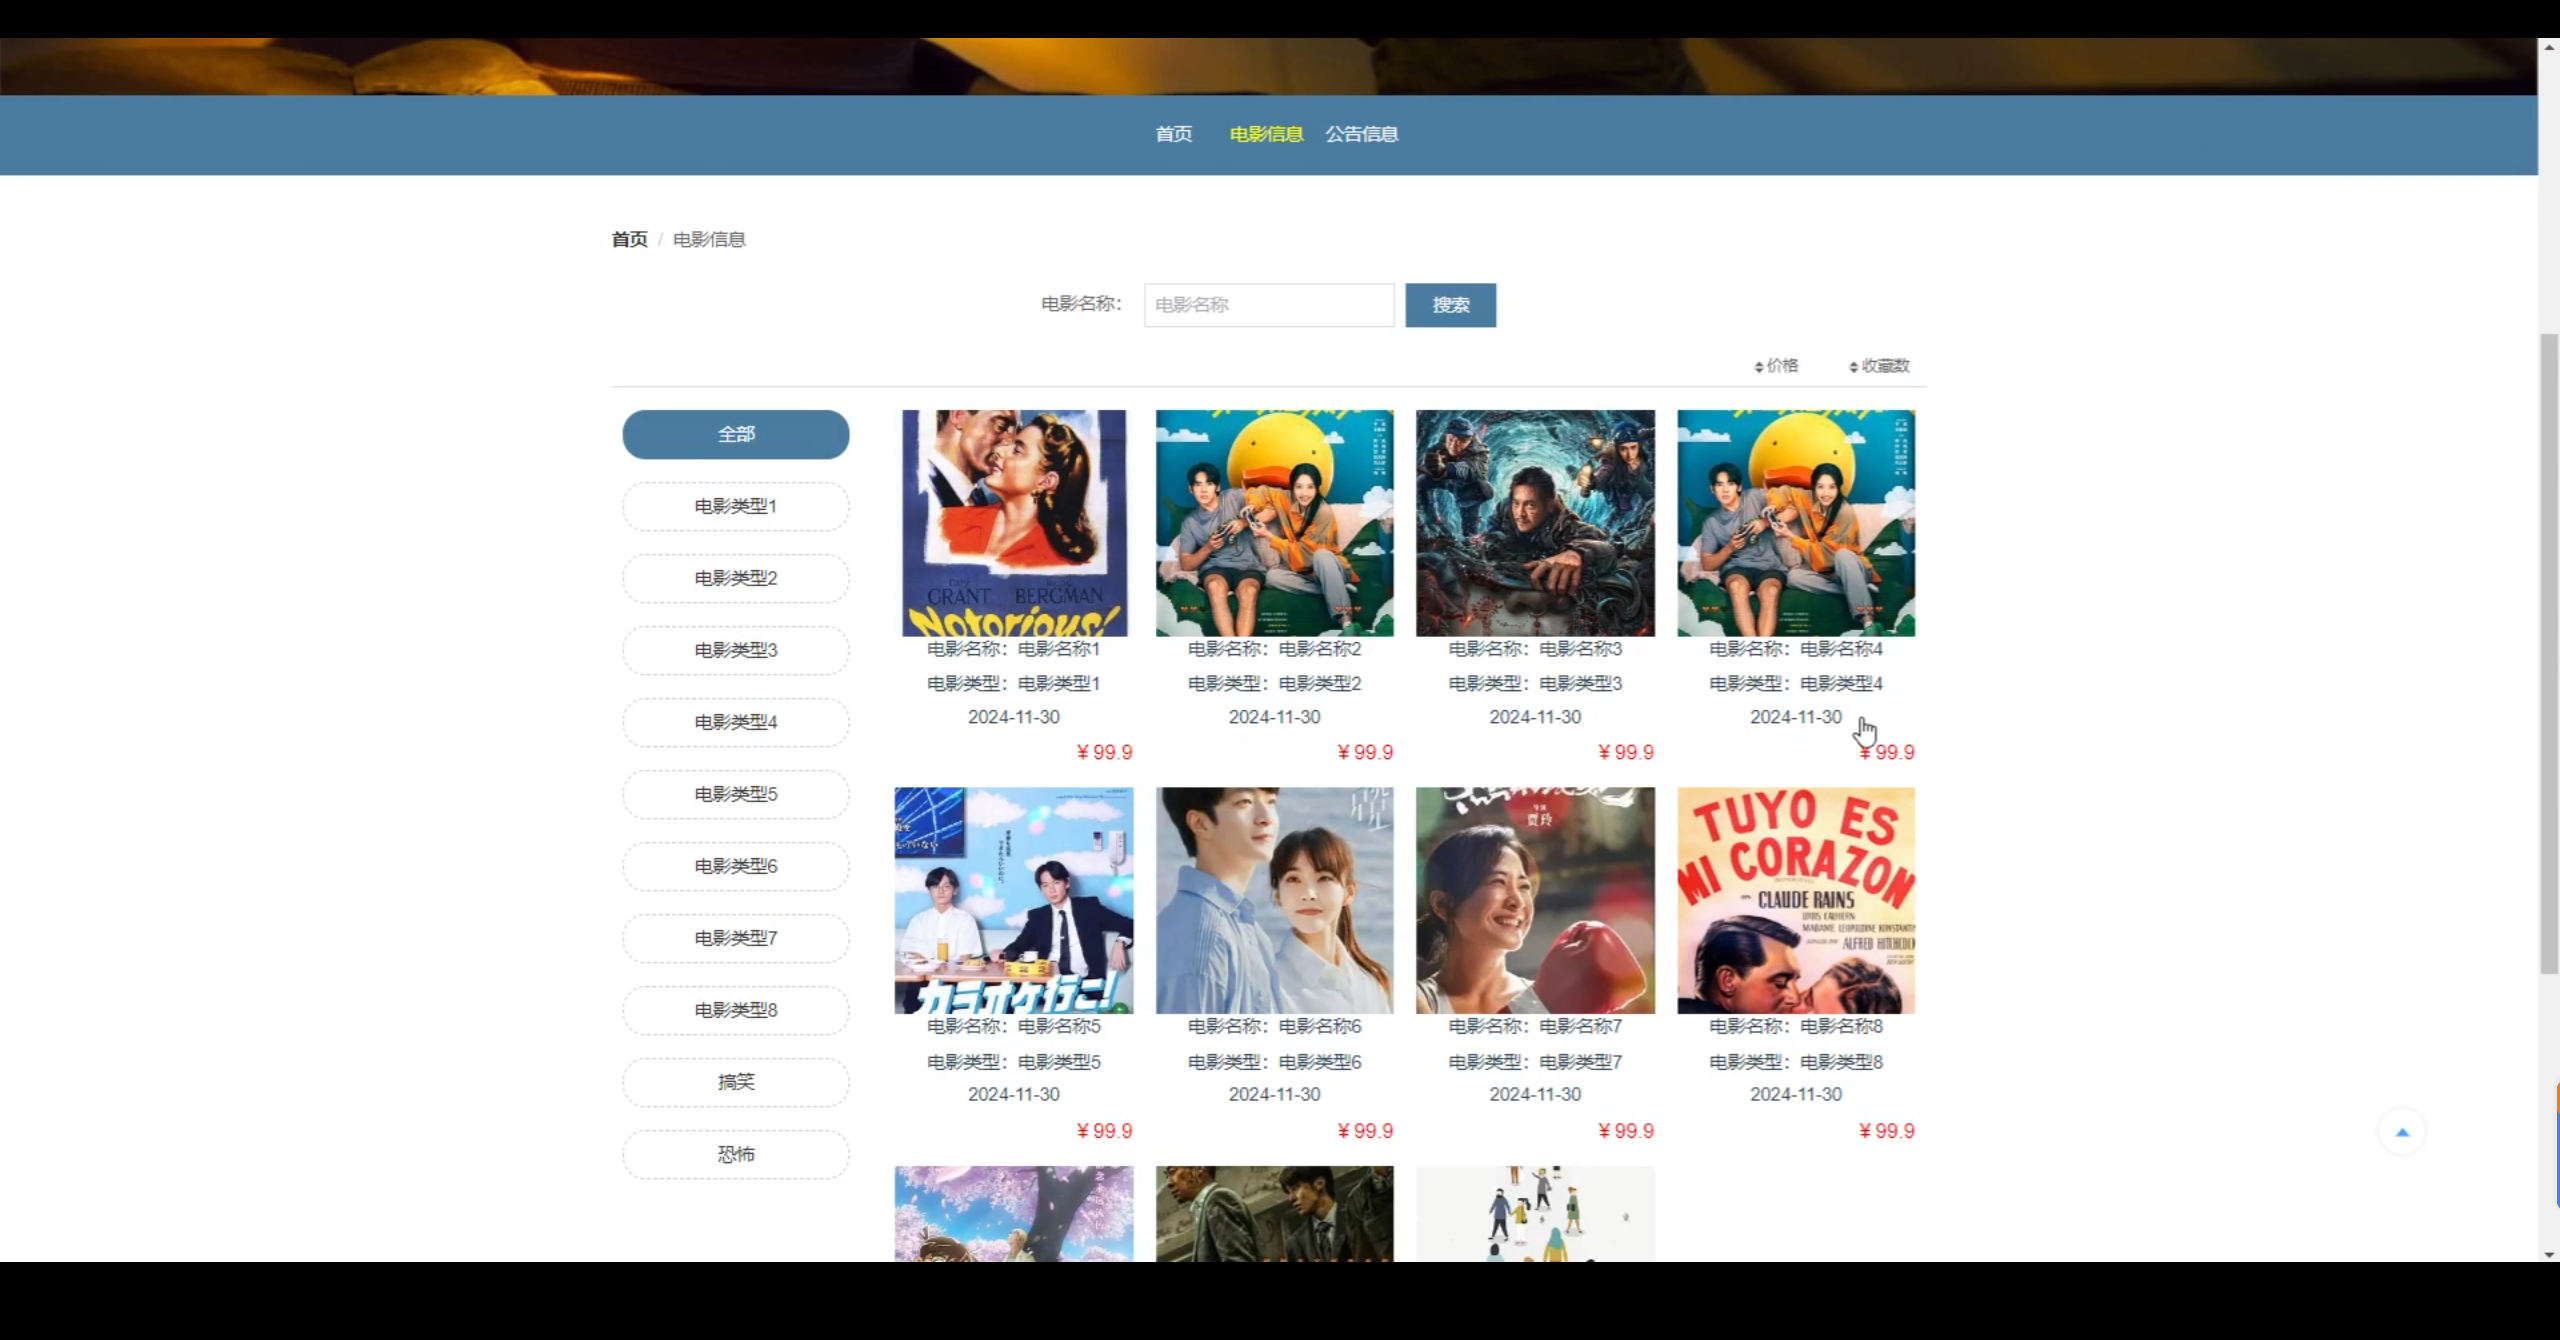Viewport: 2560px width, 1340px height.
Task: Sort movies by 收藏数
Action: coord(1880,366)
